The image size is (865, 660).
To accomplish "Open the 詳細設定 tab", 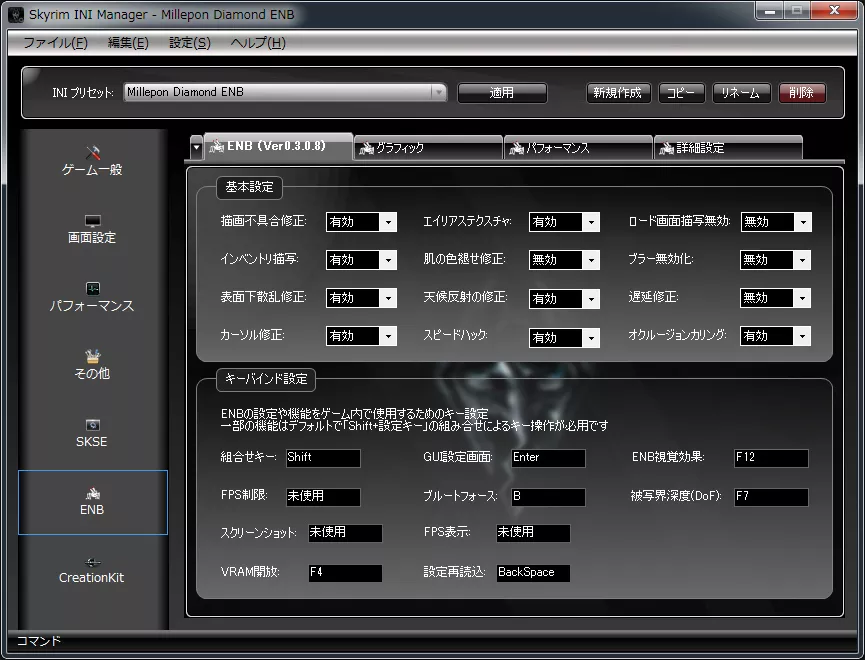I will pyautogui.click(x=728, y=148).
